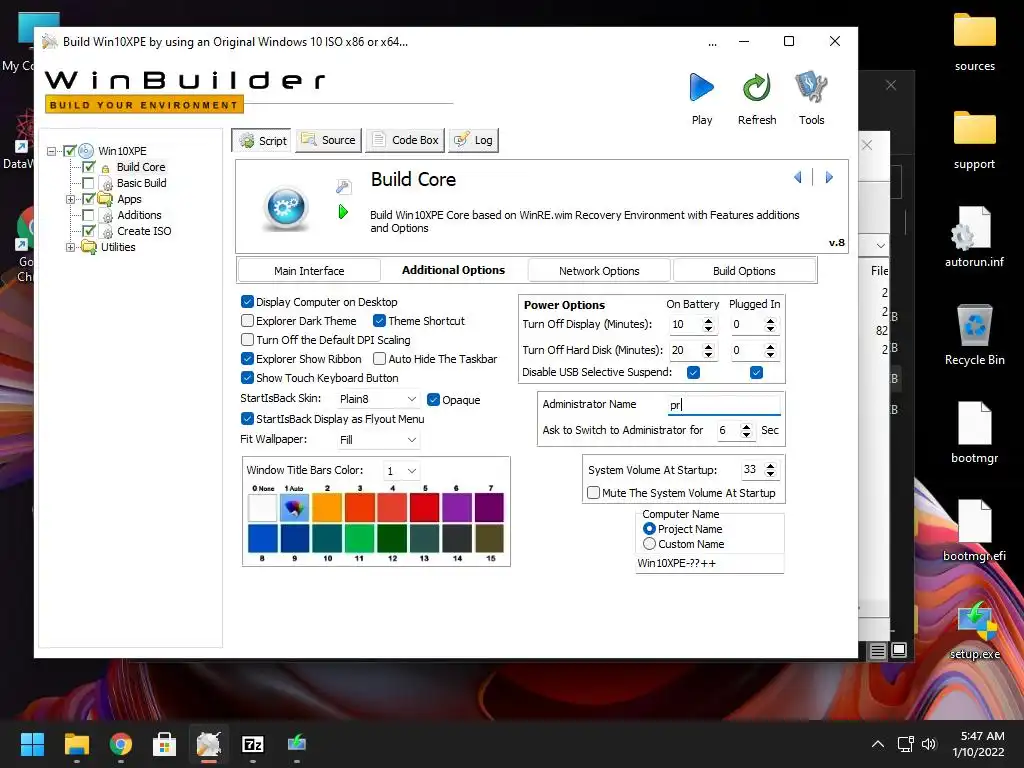Click the WinBuilder taskbar icon
The height and width of the screenshot is (768, 1024).
pos(209,744)
